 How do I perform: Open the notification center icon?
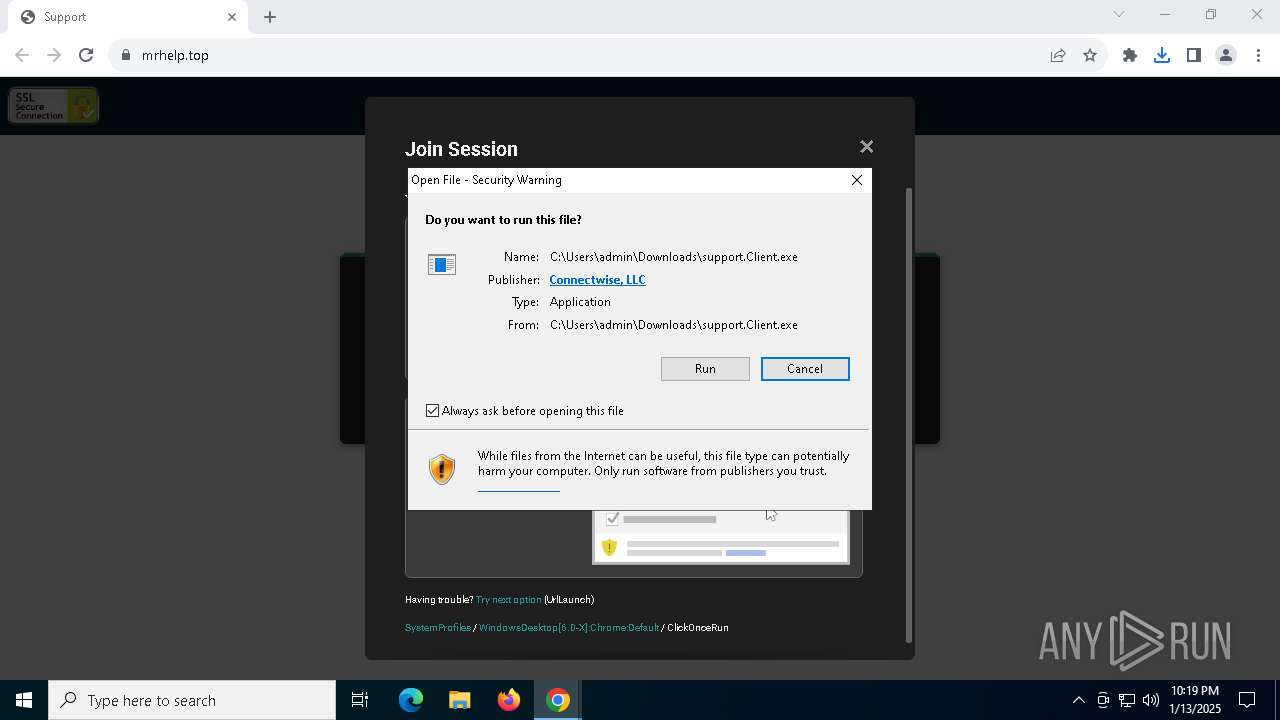[x=1248, y=700]
